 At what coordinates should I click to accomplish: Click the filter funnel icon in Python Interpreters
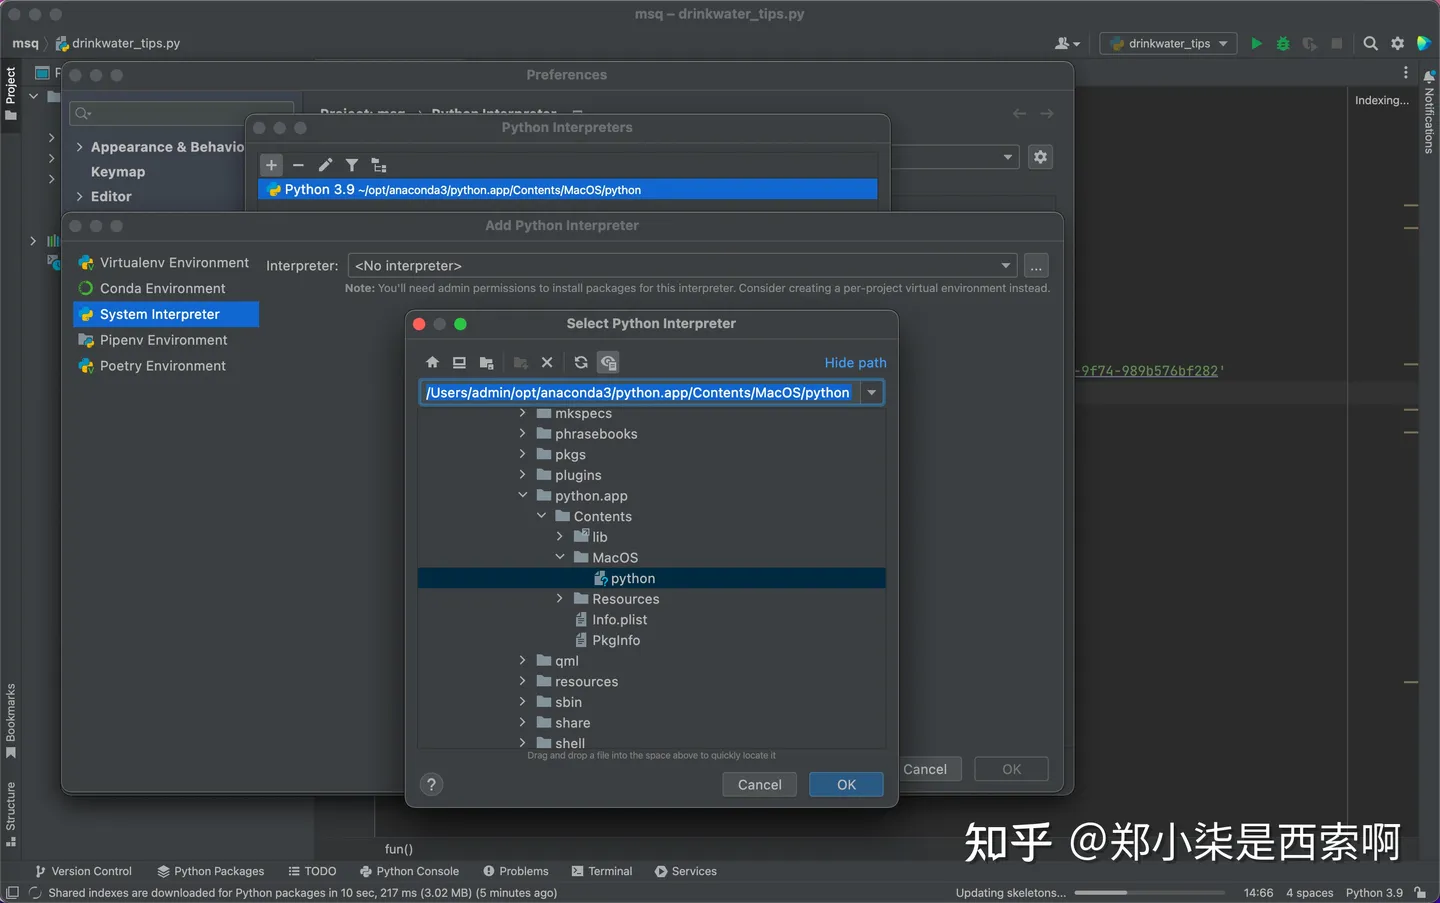point(352,165)
